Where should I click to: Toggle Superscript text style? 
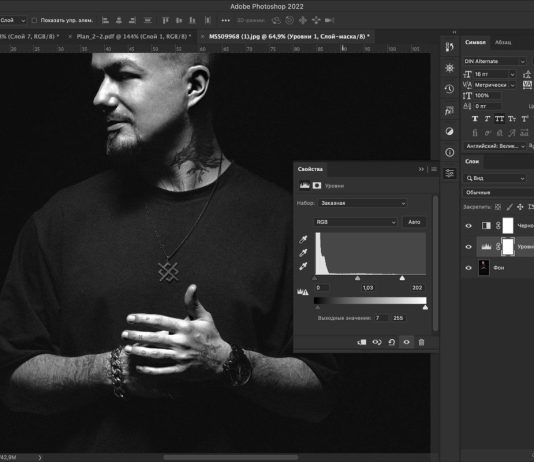click(525, 119)
